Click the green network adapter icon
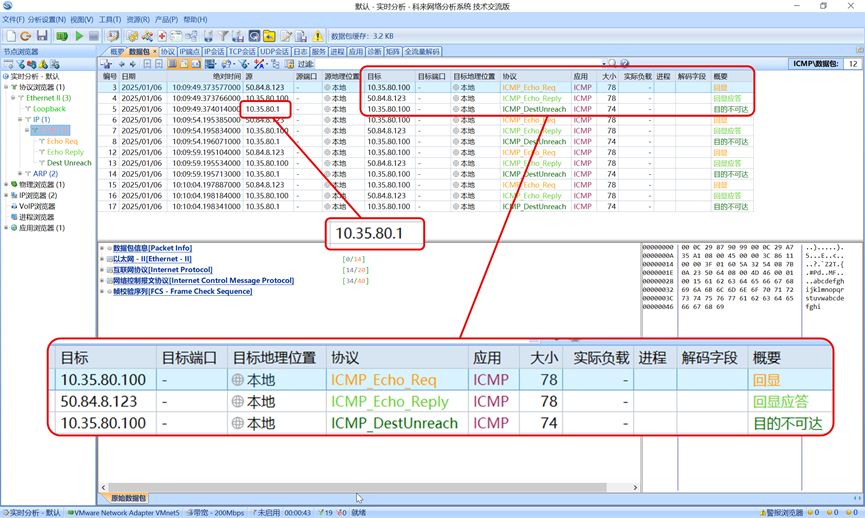 click(x=62, y=36)
